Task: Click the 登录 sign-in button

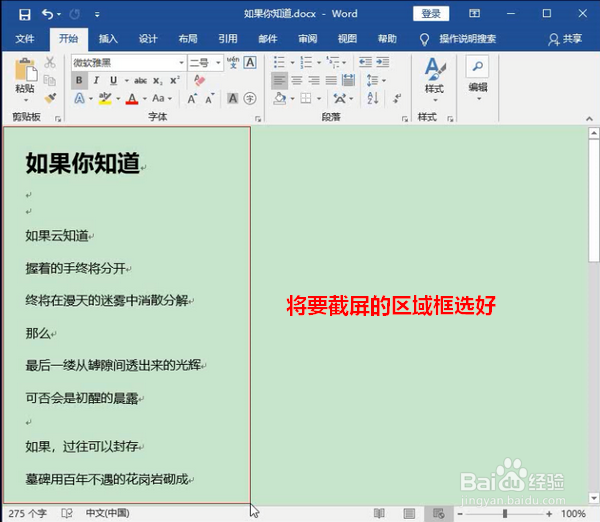Action: 431,14
